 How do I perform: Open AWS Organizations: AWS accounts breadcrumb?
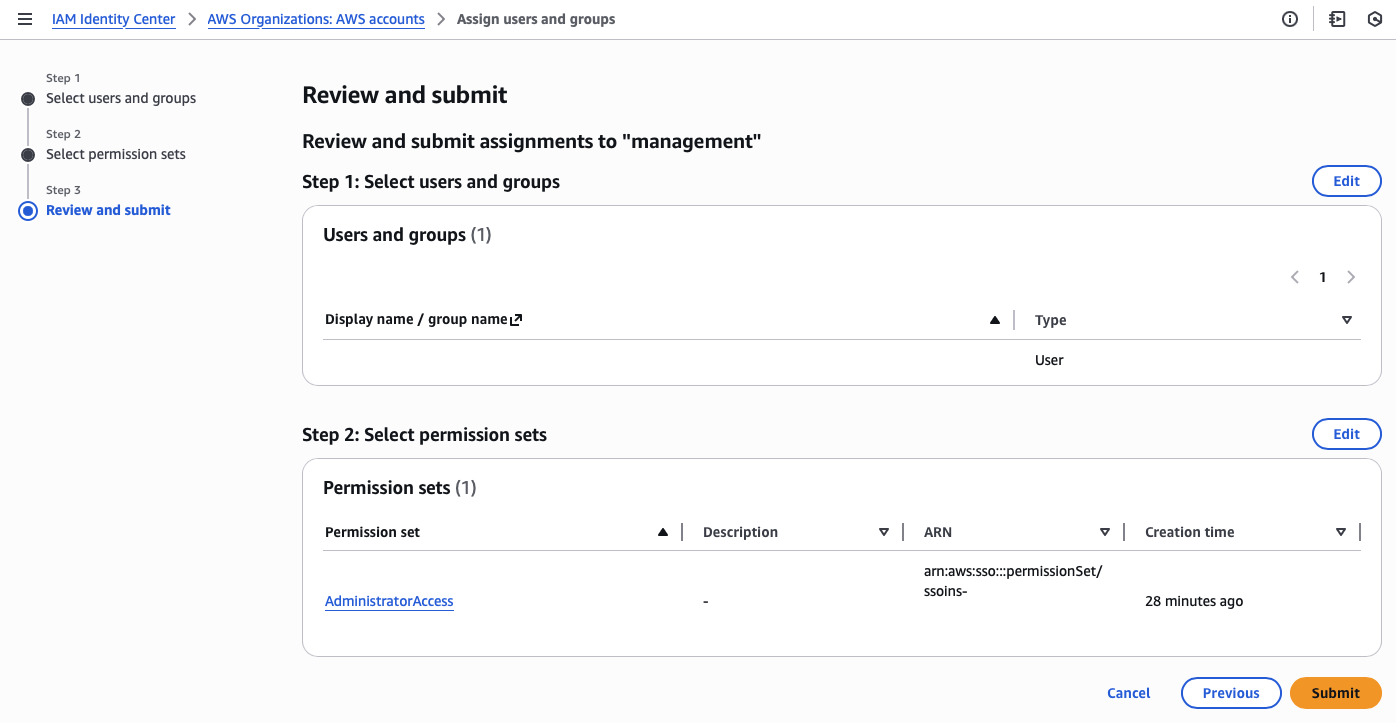click(316, 18)
